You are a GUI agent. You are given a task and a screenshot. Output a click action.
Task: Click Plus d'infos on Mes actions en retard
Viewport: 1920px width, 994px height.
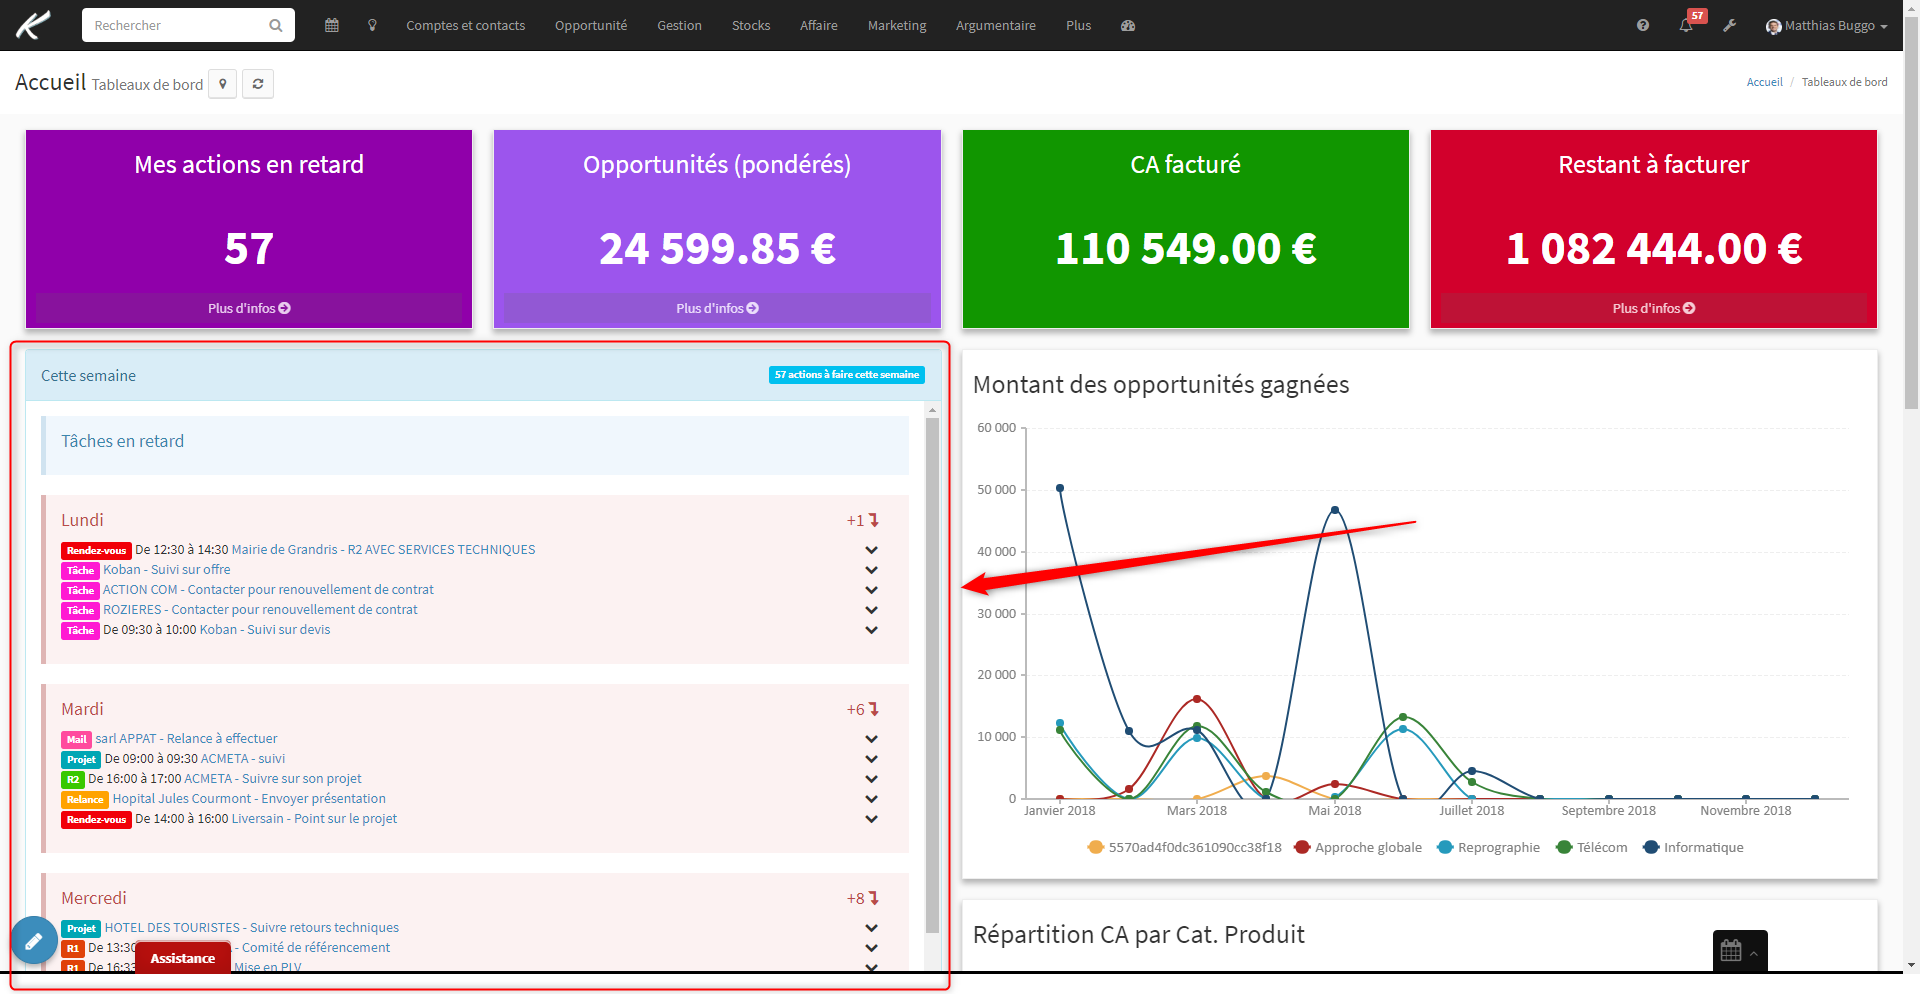point(249,308)
